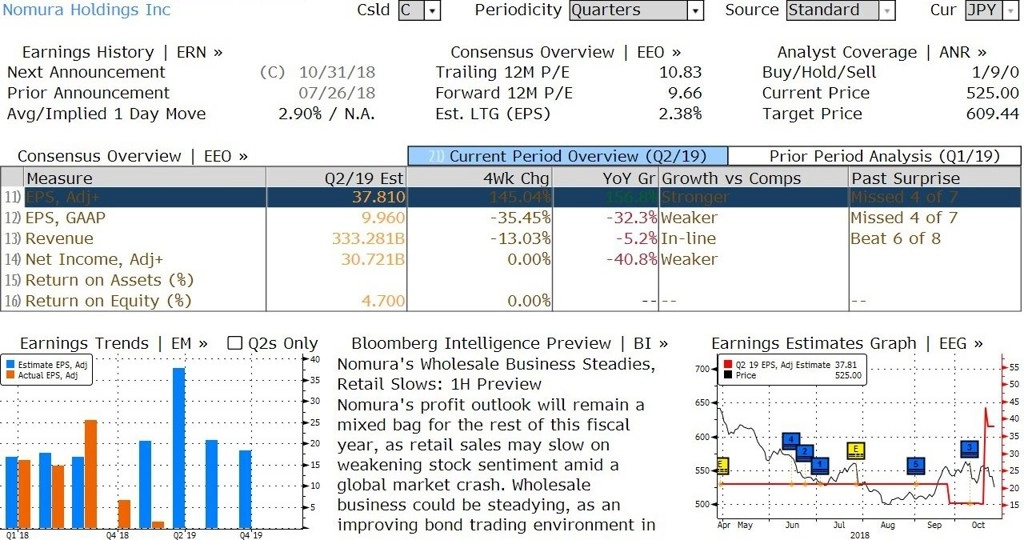The image size is (1024, 540).
Task: Select Return on Assets (%) row label
Action: [x=110, y=281]
